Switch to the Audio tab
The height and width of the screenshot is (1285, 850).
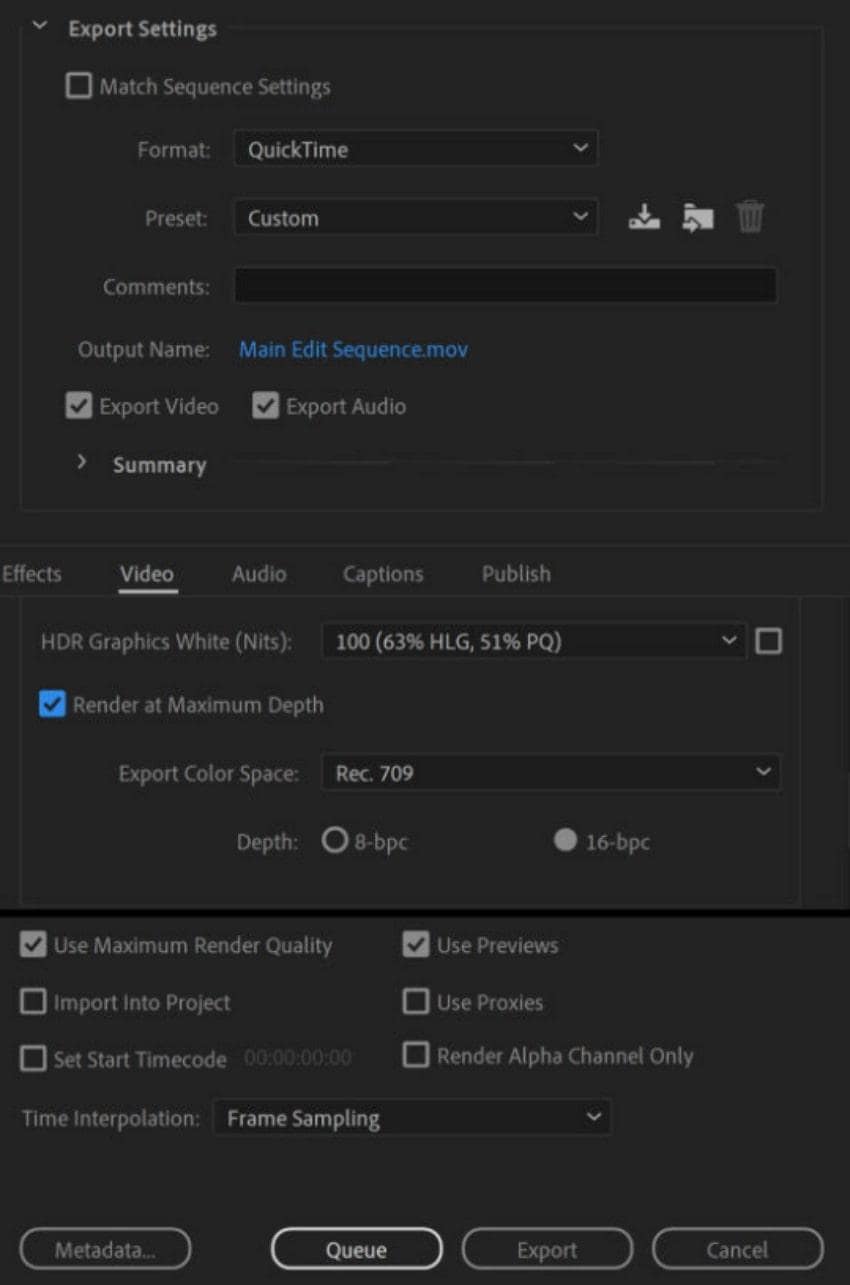[258, 573]
